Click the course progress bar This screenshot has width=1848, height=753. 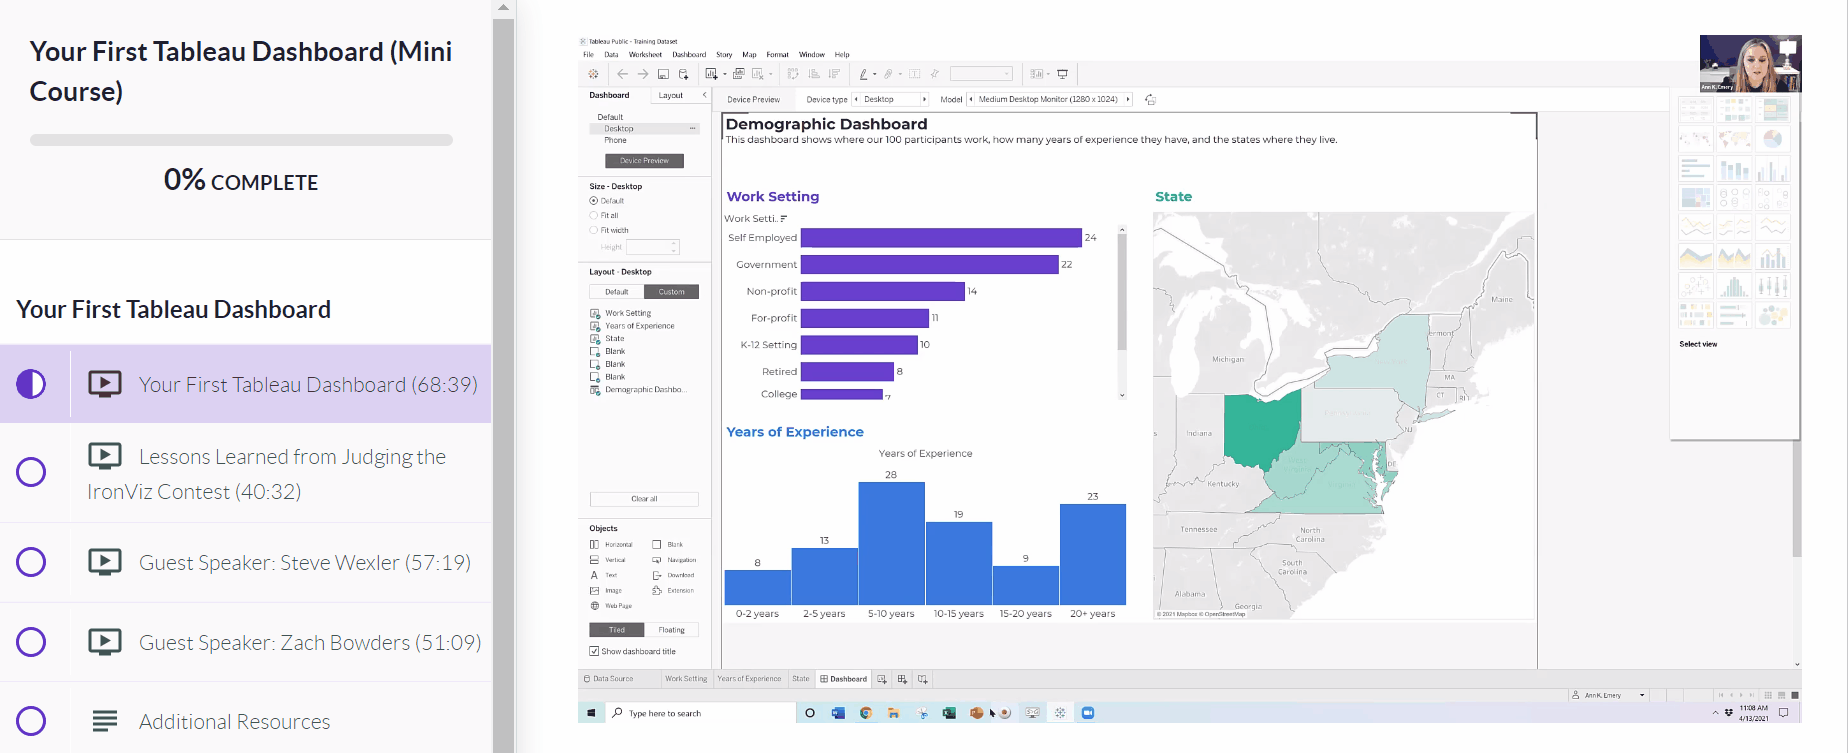tap(241, 140)
